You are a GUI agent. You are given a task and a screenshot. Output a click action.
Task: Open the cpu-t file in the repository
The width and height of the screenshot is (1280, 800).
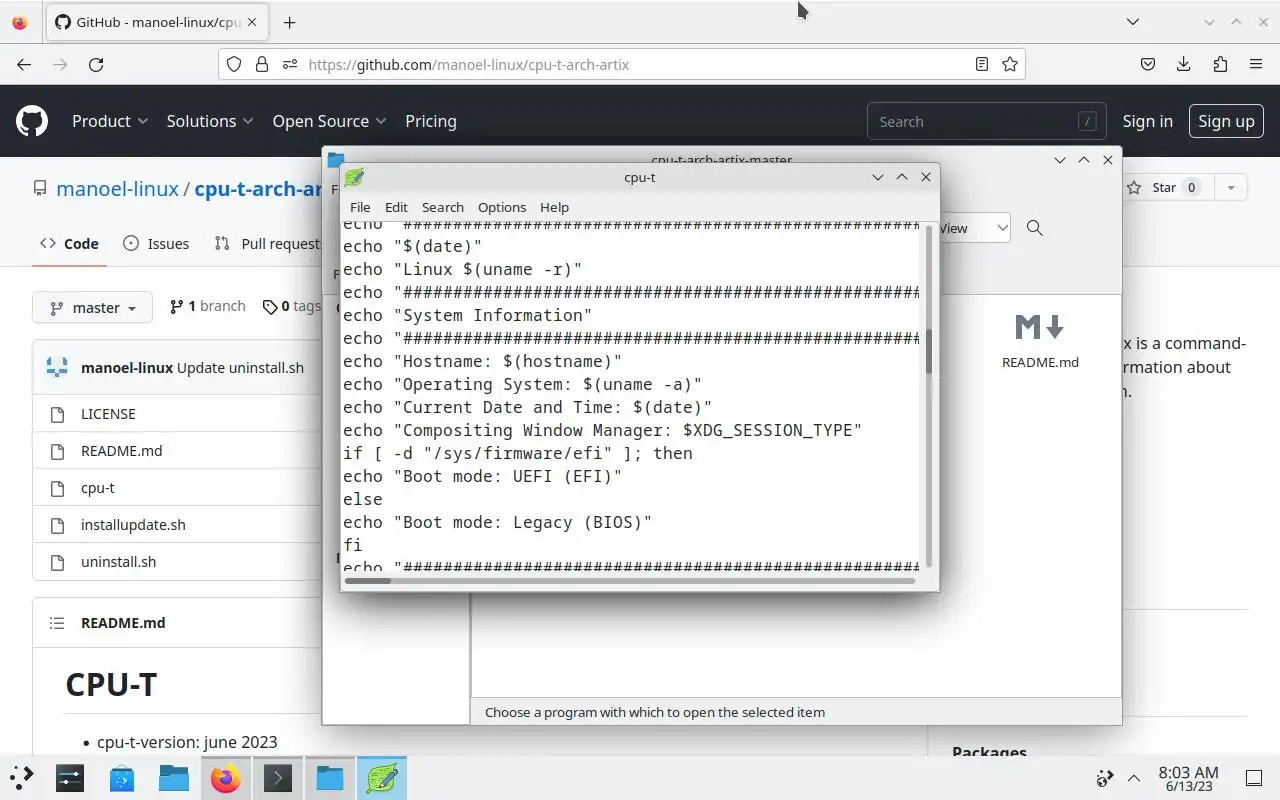tap(98, 487)
